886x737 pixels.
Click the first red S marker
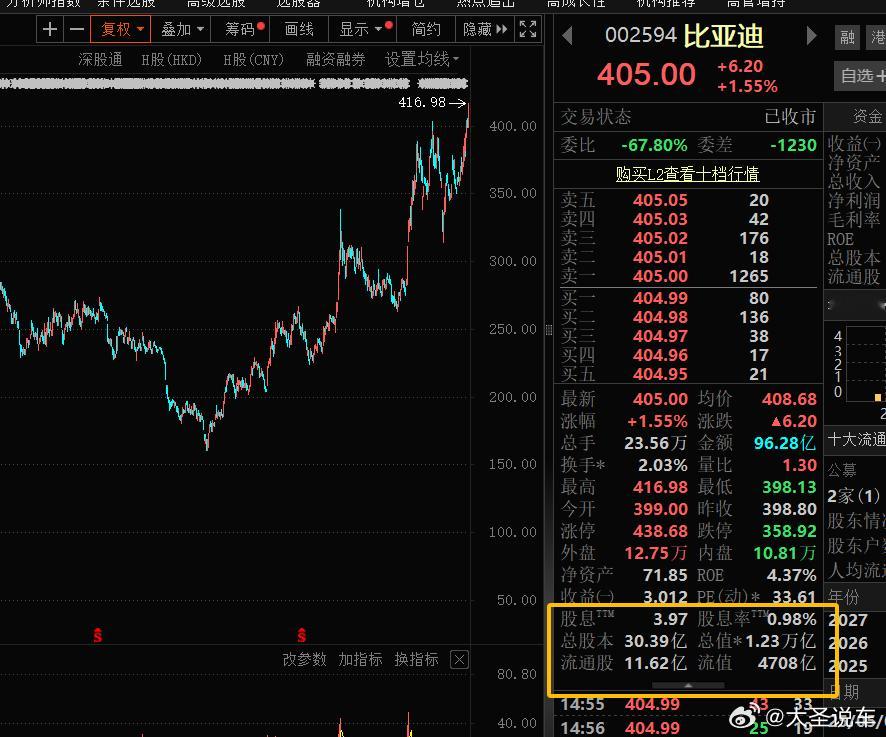(98, 635)
